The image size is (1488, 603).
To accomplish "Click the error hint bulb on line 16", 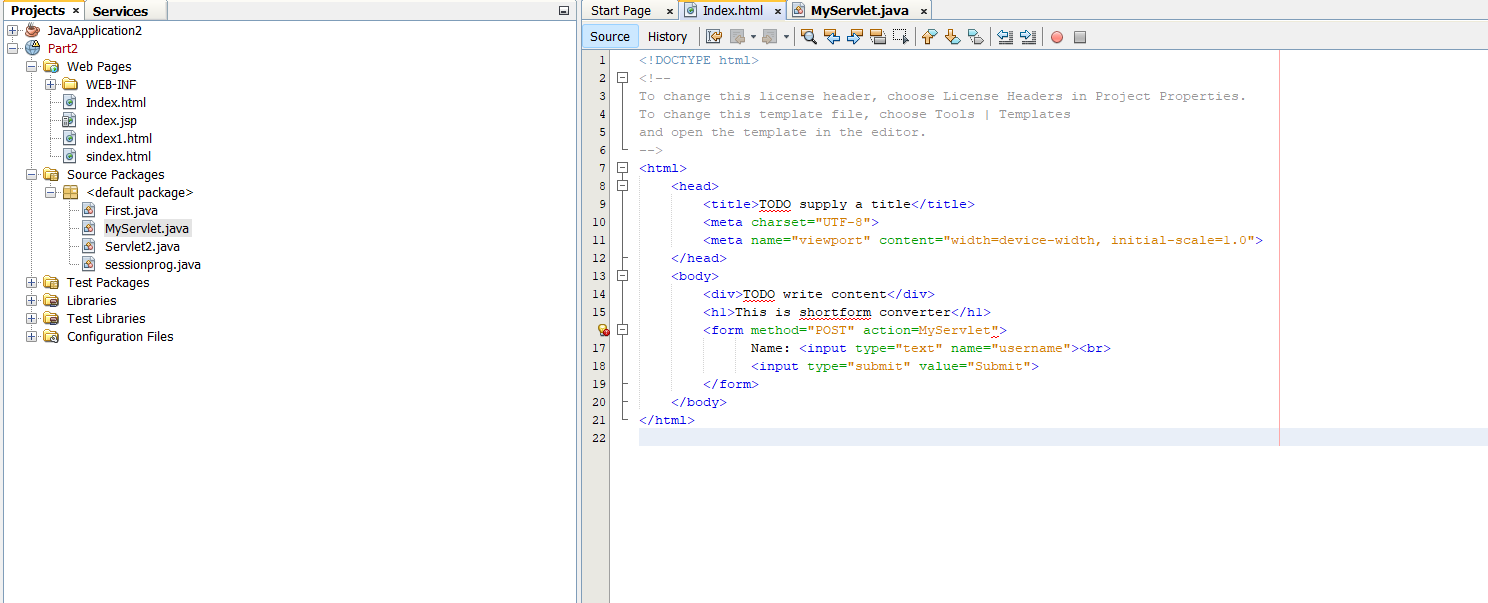I will click(602, 330).
